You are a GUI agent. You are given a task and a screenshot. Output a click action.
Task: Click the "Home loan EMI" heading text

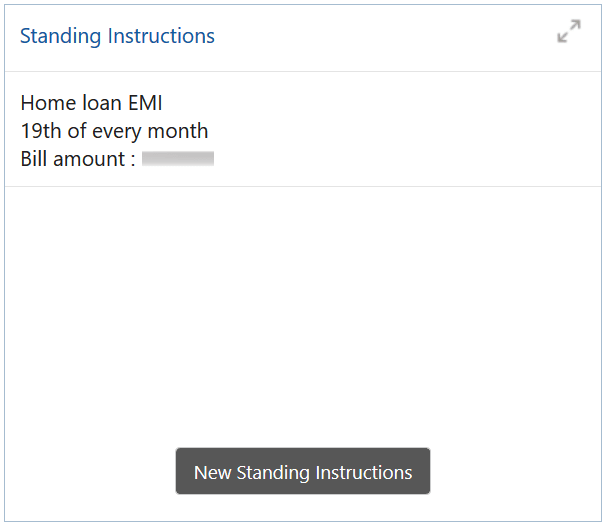pyautogui.click(x=91, y=103)
